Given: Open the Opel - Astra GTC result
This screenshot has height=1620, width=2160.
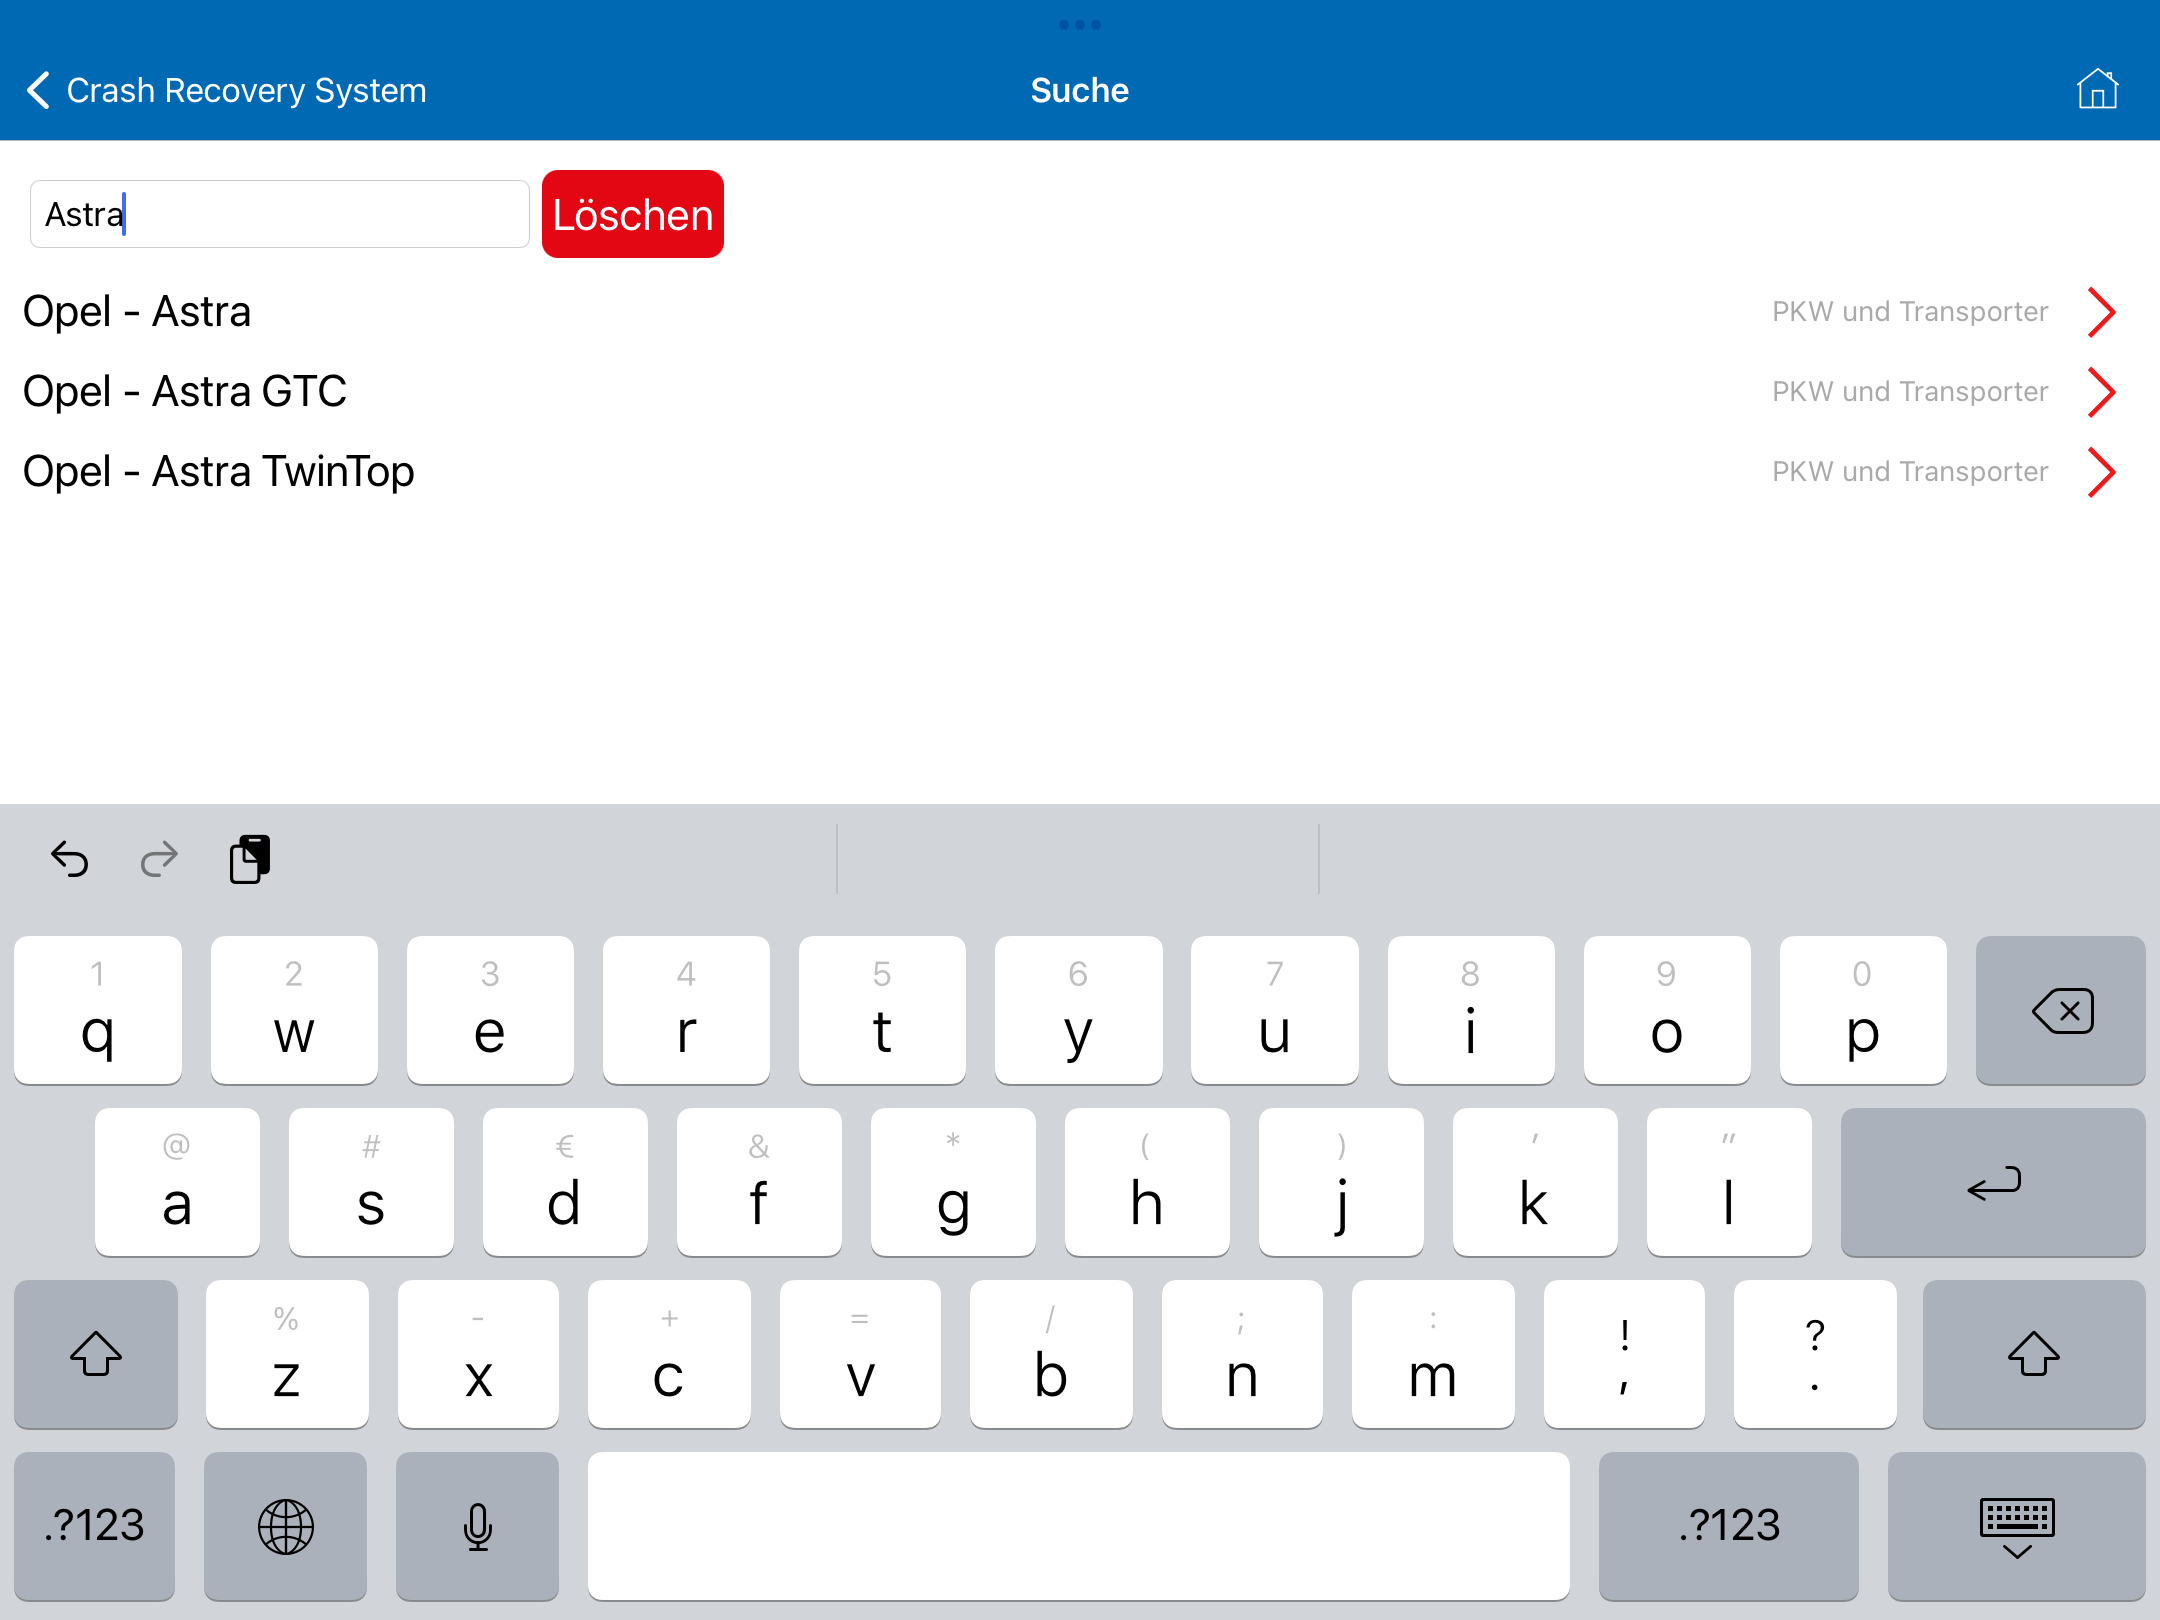Looking at the screenshot, I should (x=1080, y=392).
